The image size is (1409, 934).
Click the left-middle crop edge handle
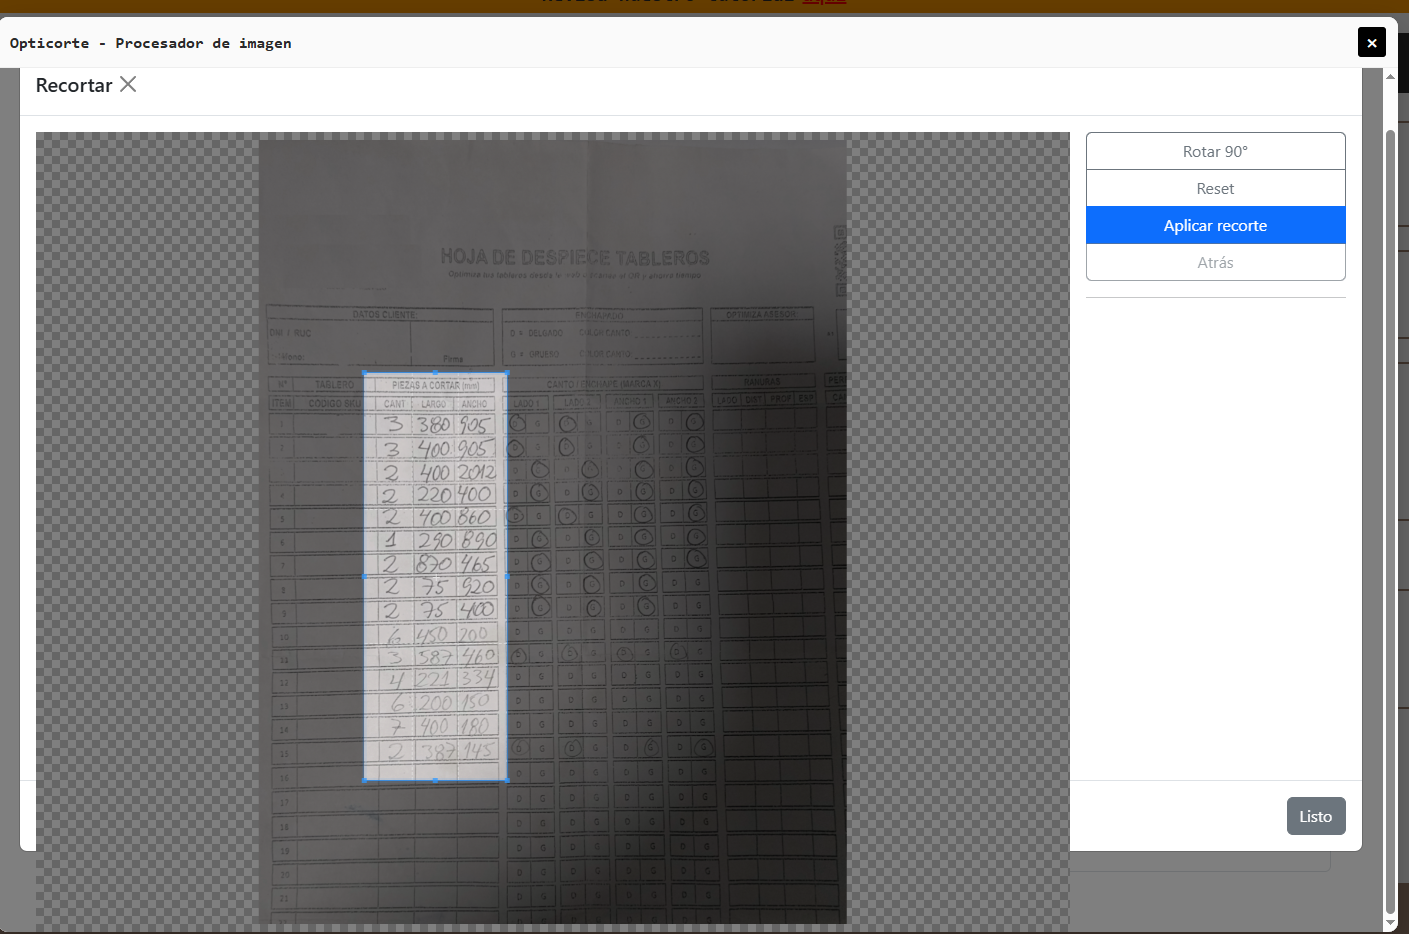[x=364, y=577]
